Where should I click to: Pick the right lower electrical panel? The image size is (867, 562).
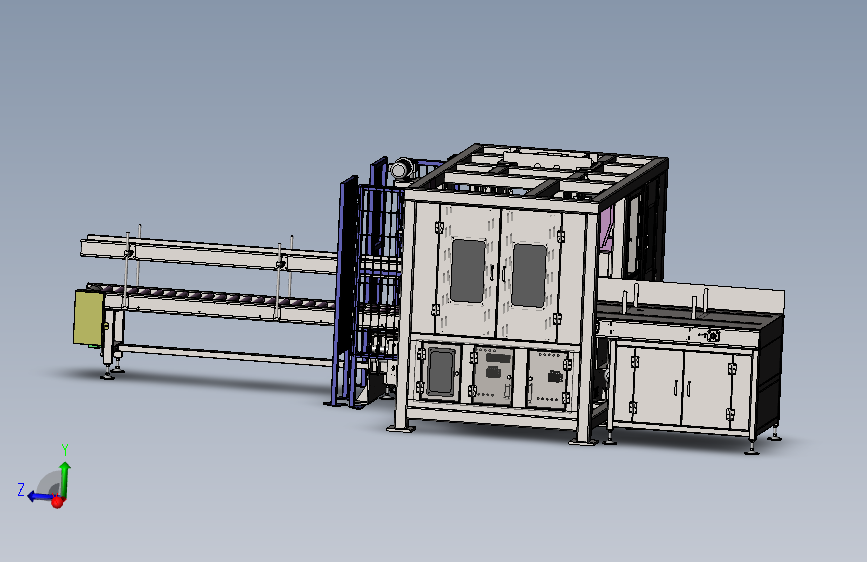click(x=548, y=379)
